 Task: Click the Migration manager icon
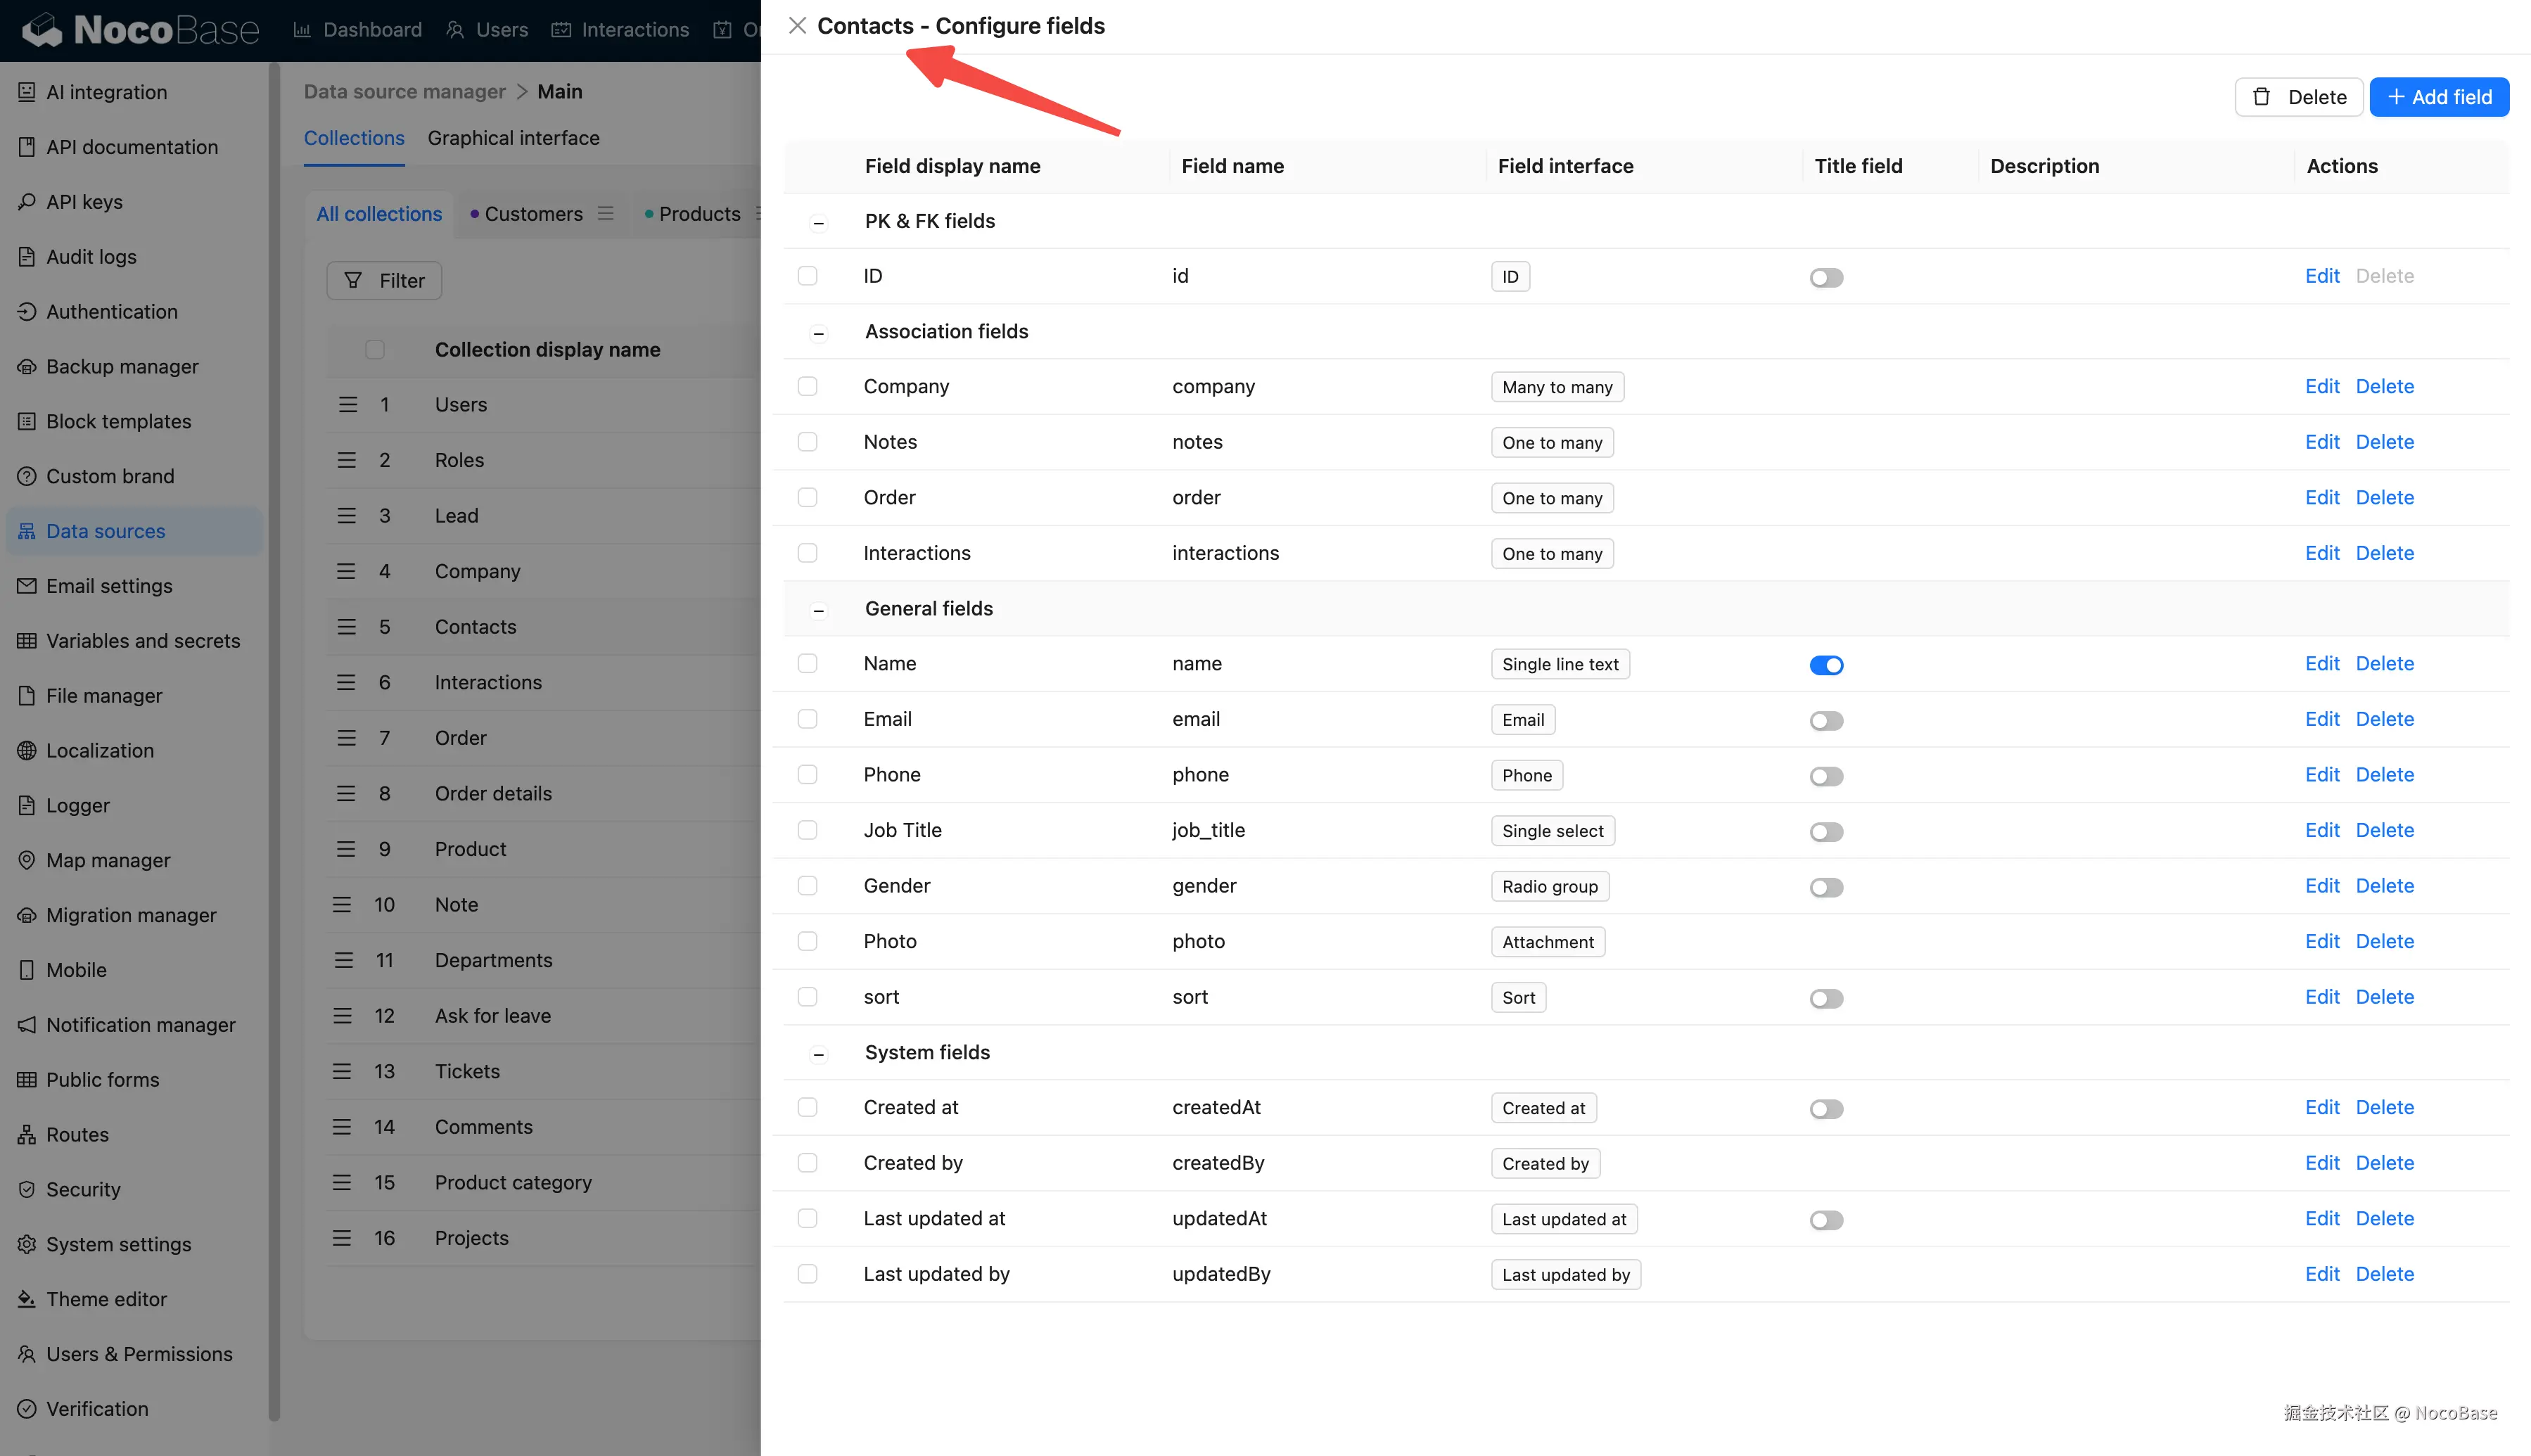(27, 916)
